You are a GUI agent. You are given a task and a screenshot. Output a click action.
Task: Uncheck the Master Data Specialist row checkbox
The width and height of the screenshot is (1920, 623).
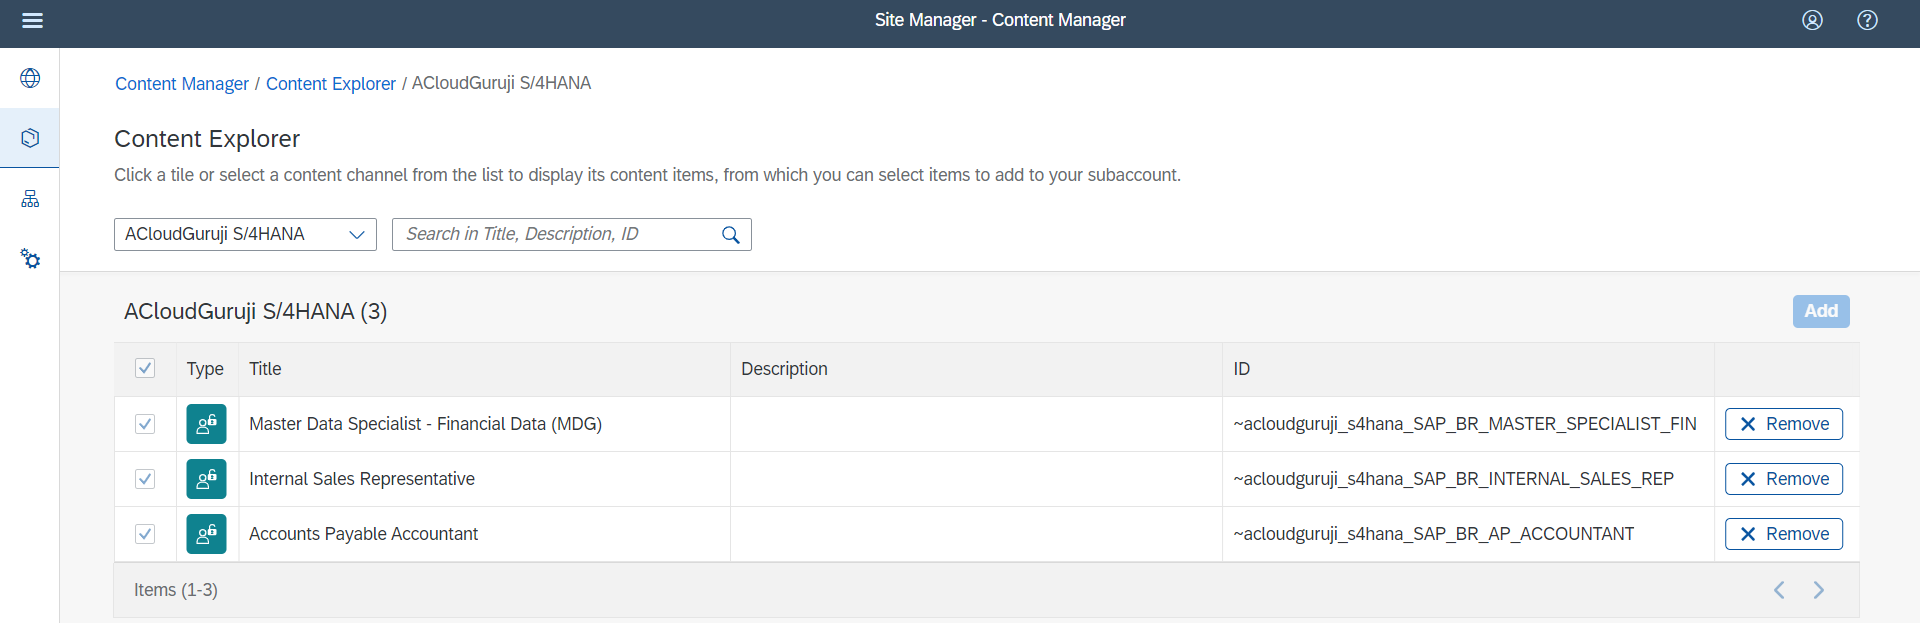pos(145,424)
